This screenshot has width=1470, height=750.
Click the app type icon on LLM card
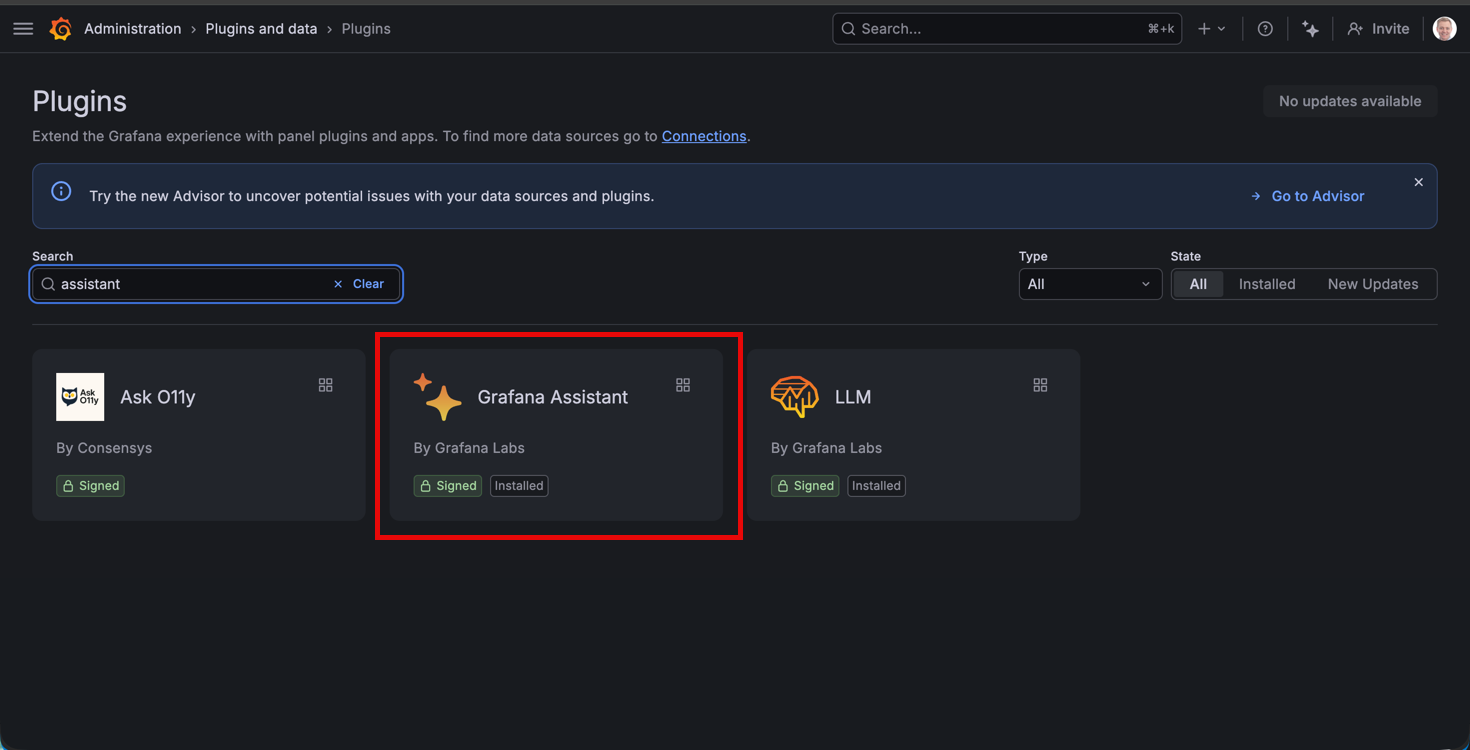1040,385
